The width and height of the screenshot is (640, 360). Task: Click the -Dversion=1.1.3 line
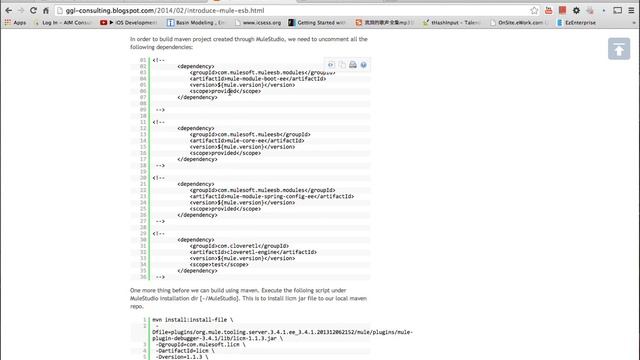tap(182, 357)
